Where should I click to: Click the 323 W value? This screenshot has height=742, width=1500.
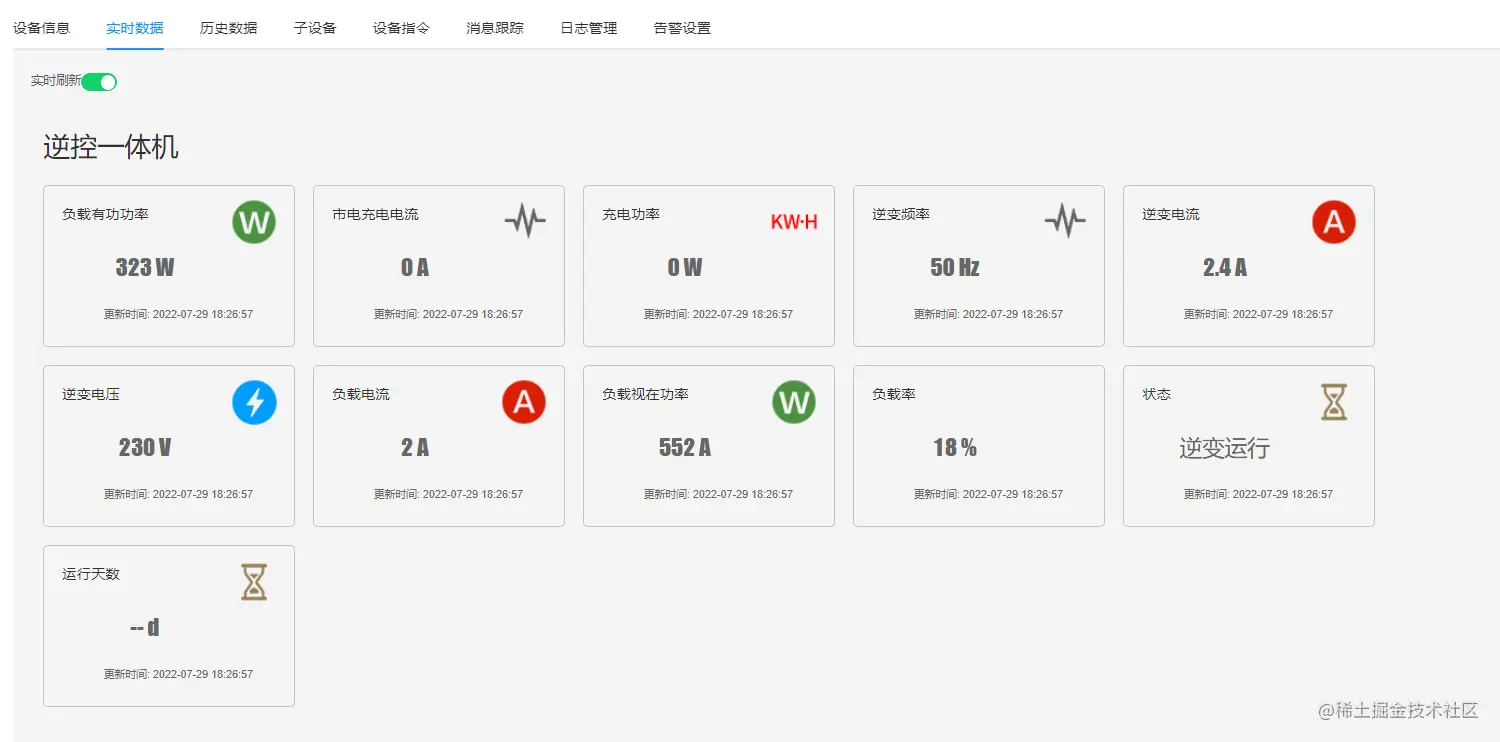(145, 267)
